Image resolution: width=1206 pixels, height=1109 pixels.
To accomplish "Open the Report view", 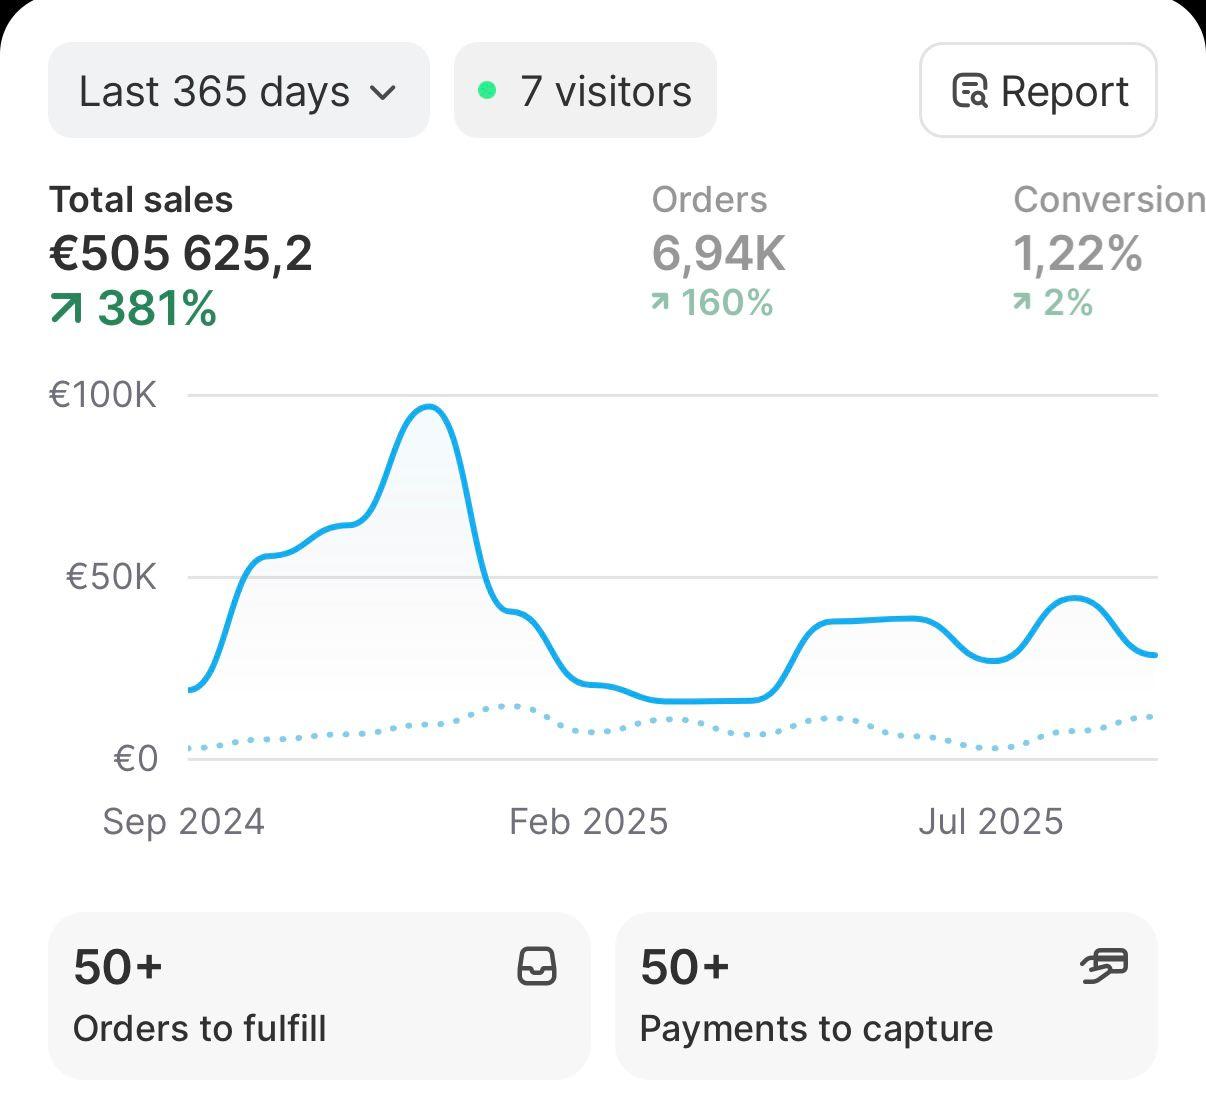I will tap(1037, 90).
